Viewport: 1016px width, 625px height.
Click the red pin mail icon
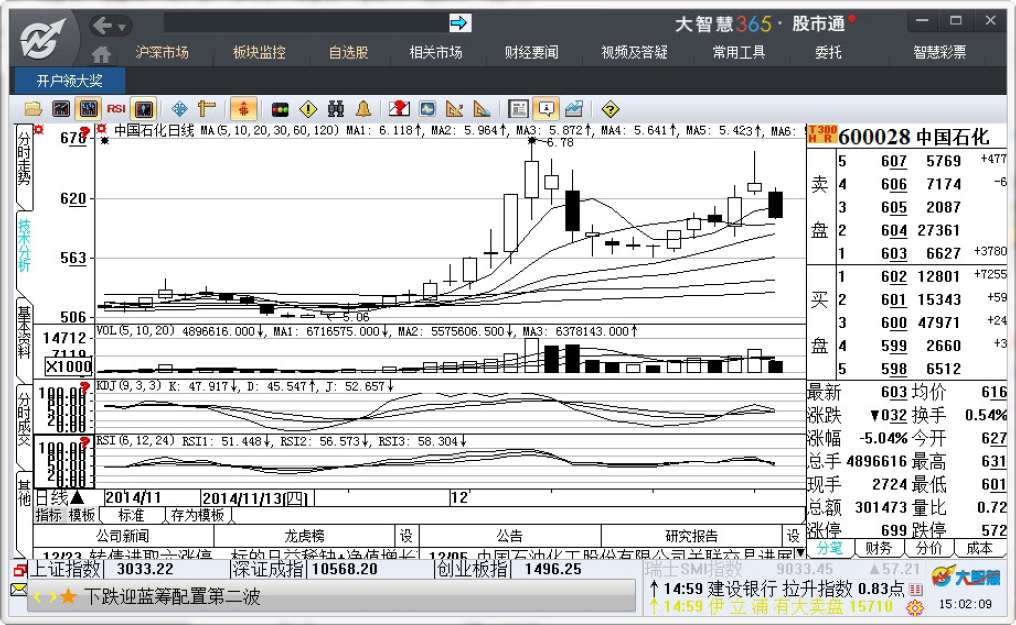click(x=399, y=109)
